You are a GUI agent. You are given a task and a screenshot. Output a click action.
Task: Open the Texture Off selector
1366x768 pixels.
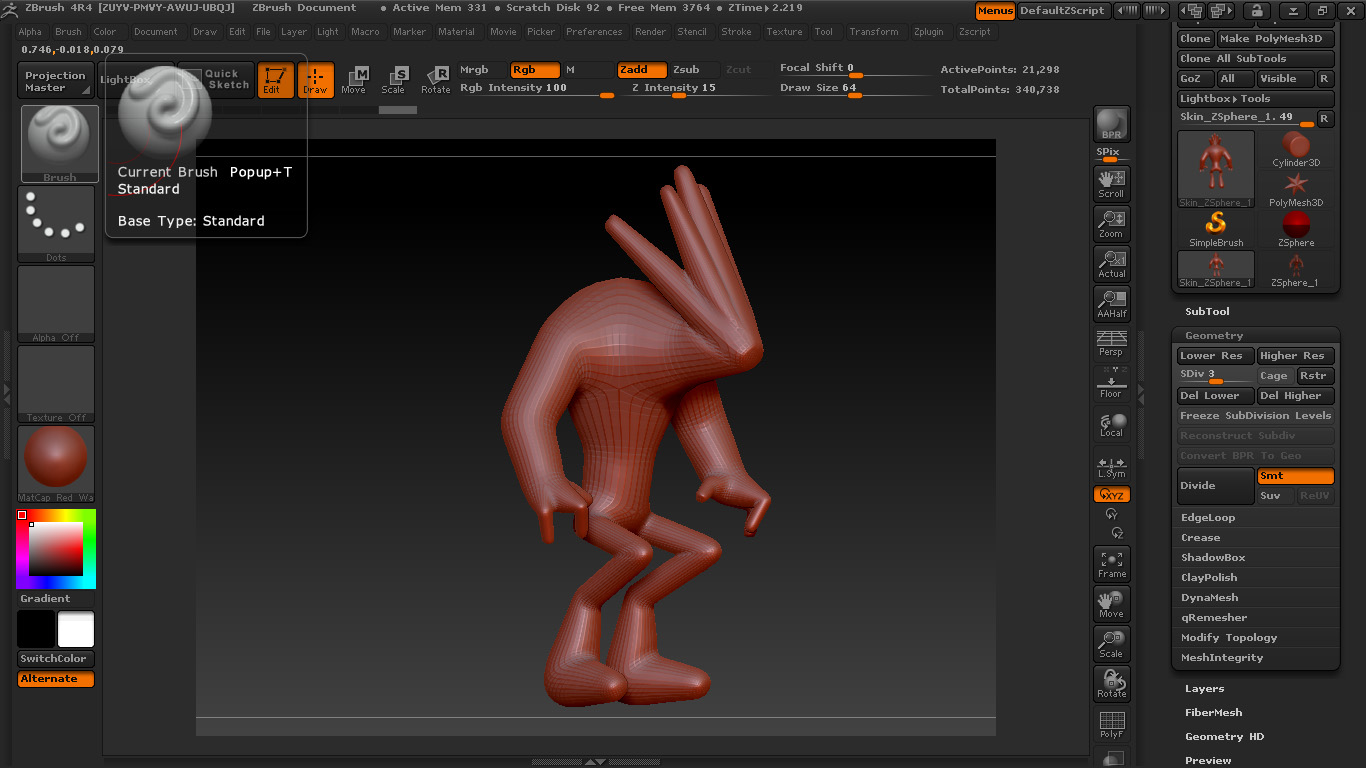click(56, 384)
